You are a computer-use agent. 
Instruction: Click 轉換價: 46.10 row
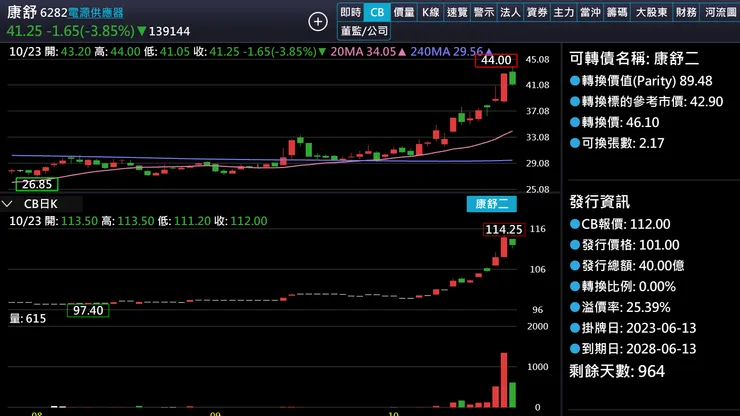[614, 122]
